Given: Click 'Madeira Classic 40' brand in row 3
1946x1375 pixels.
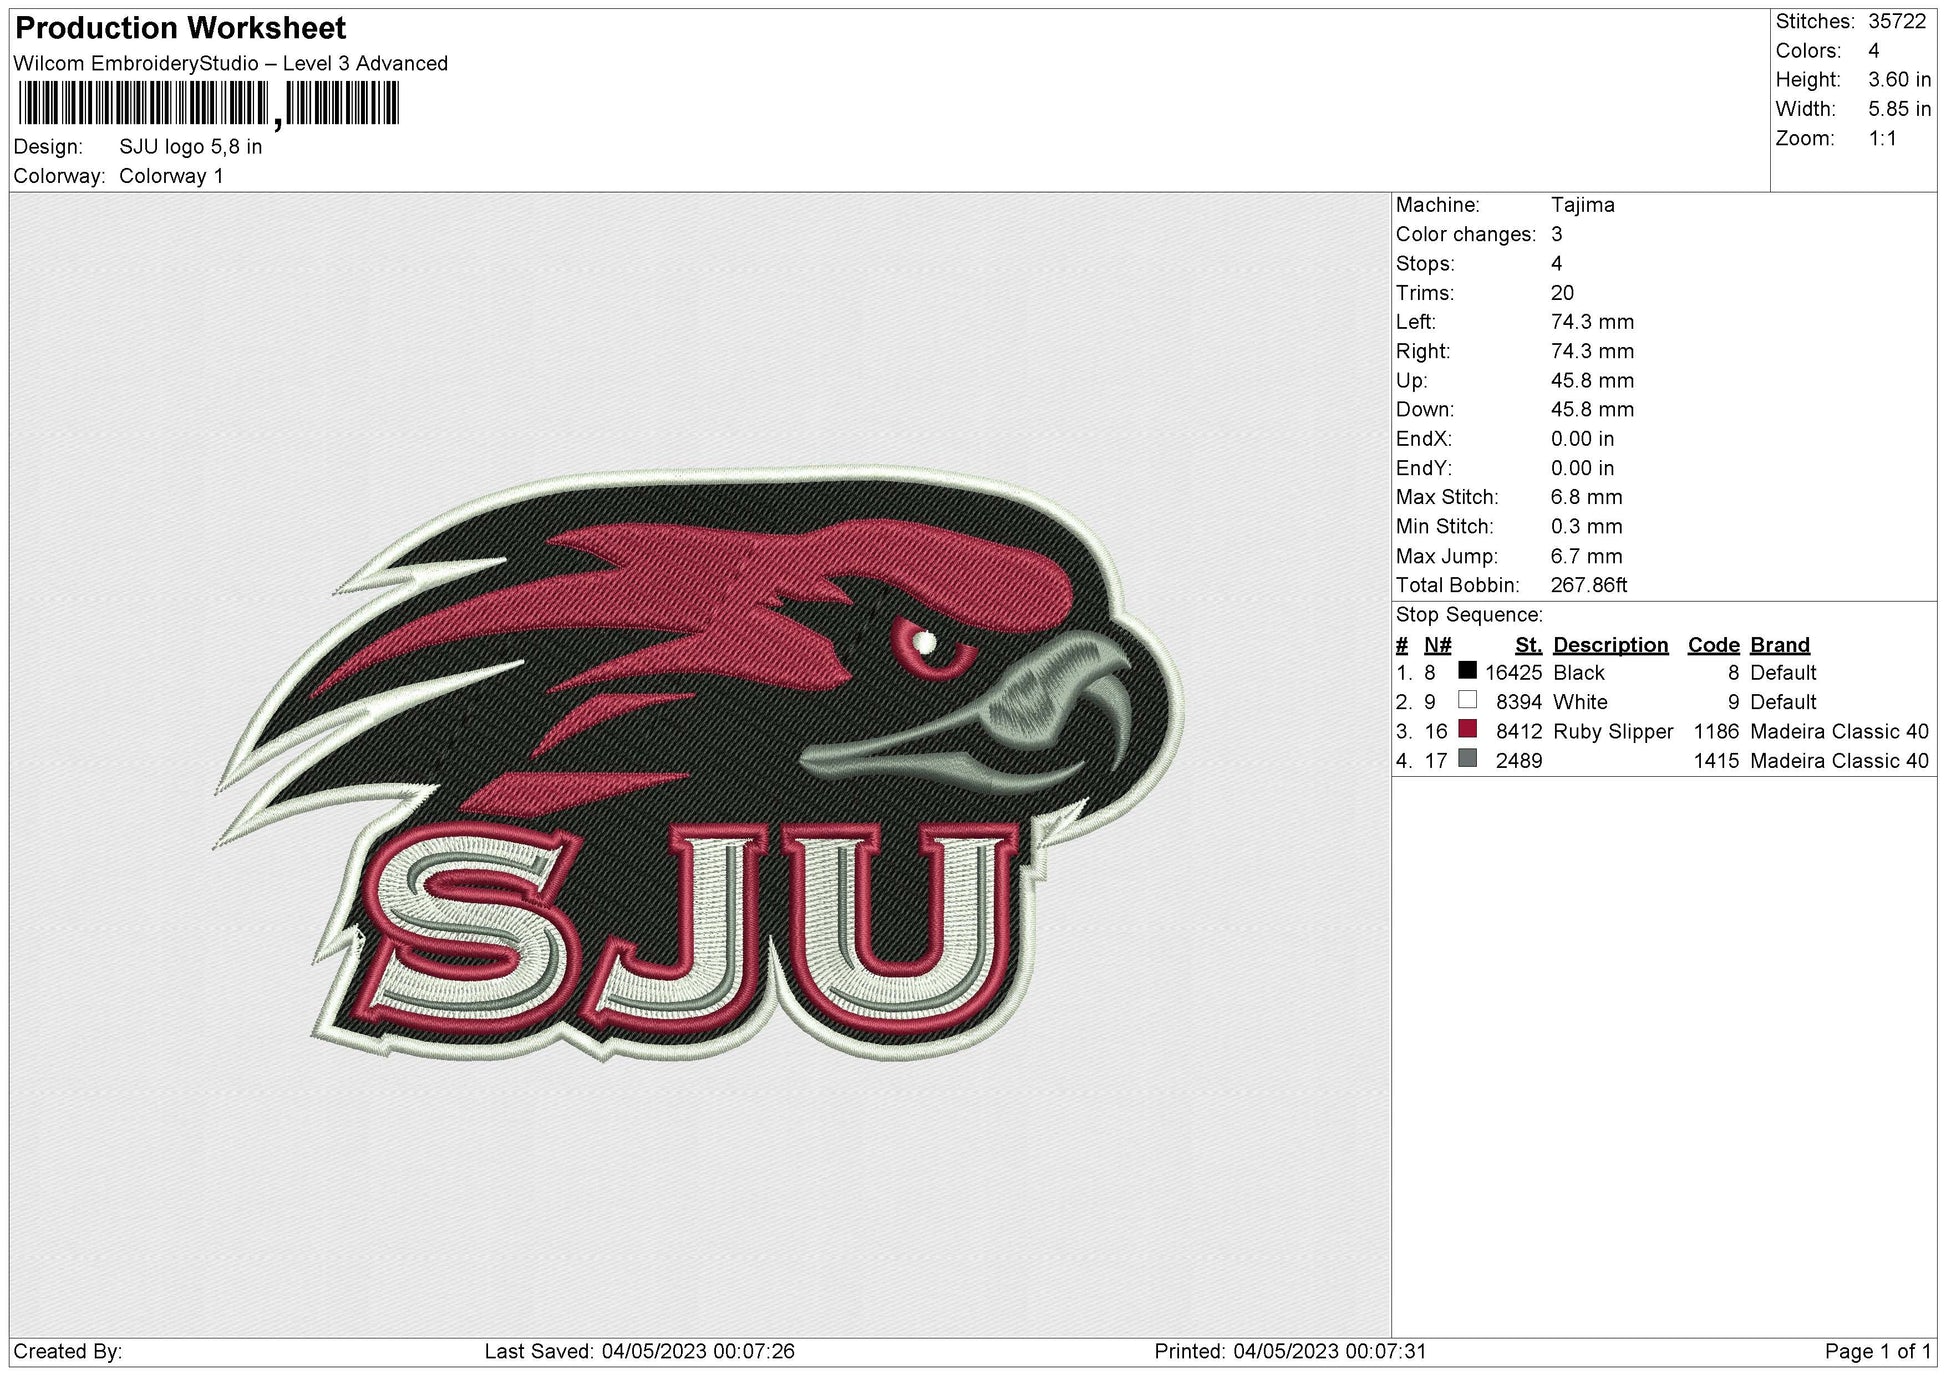Looking at the screenshot, I should pos(1840,732).
